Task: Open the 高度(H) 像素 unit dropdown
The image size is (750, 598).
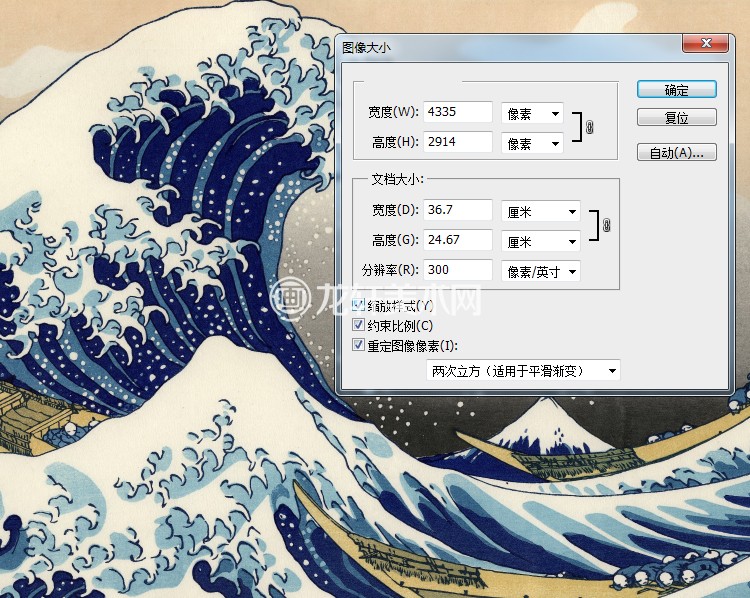Action: click(x=532, y=144)
